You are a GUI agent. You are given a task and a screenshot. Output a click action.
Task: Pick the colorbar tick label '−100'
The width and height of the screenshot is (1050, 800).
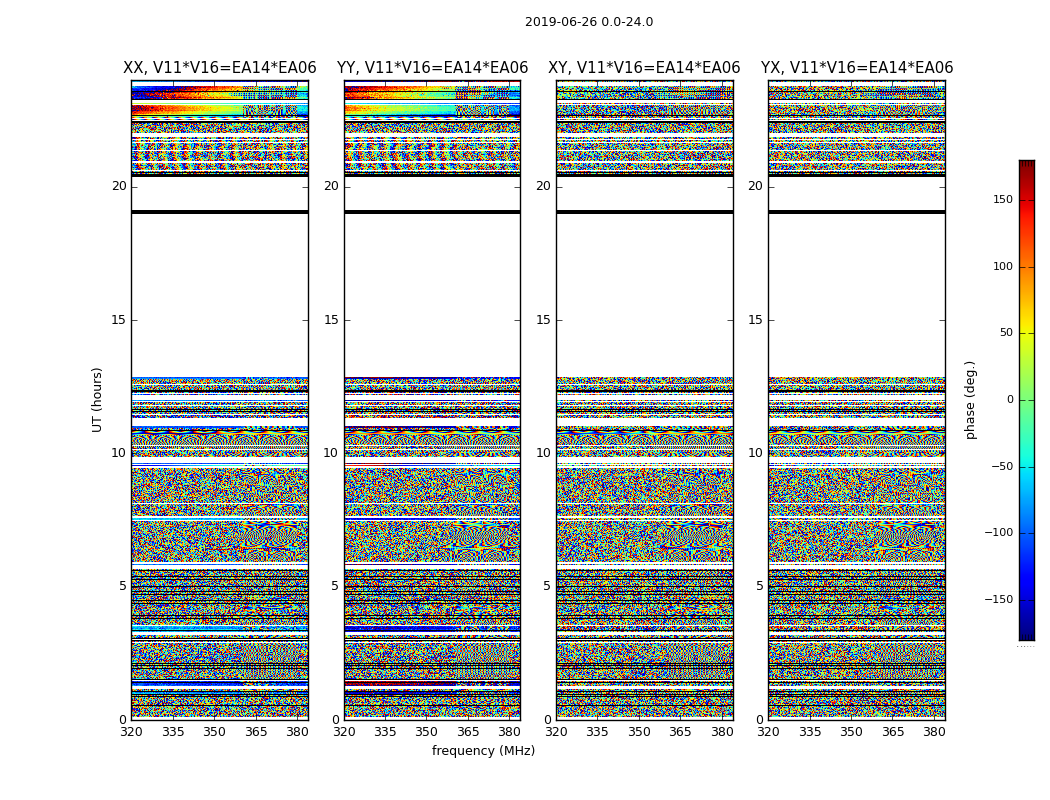pos(998,533)
